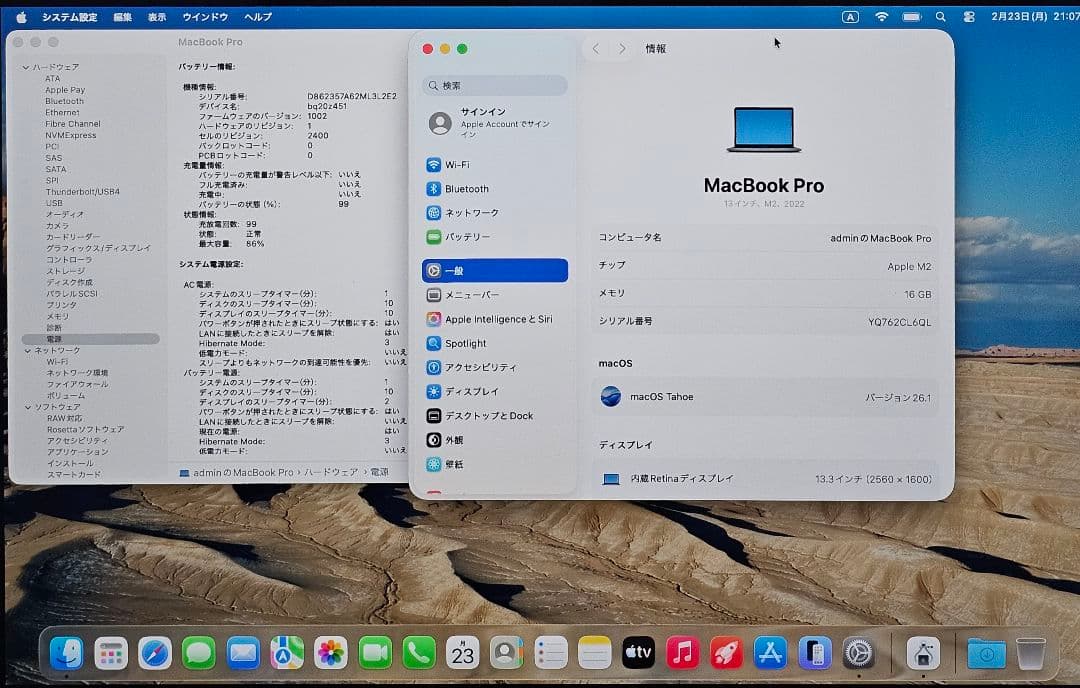
Task: Collapse ハードウェア tree in System Information
Action: coord(25,67)
